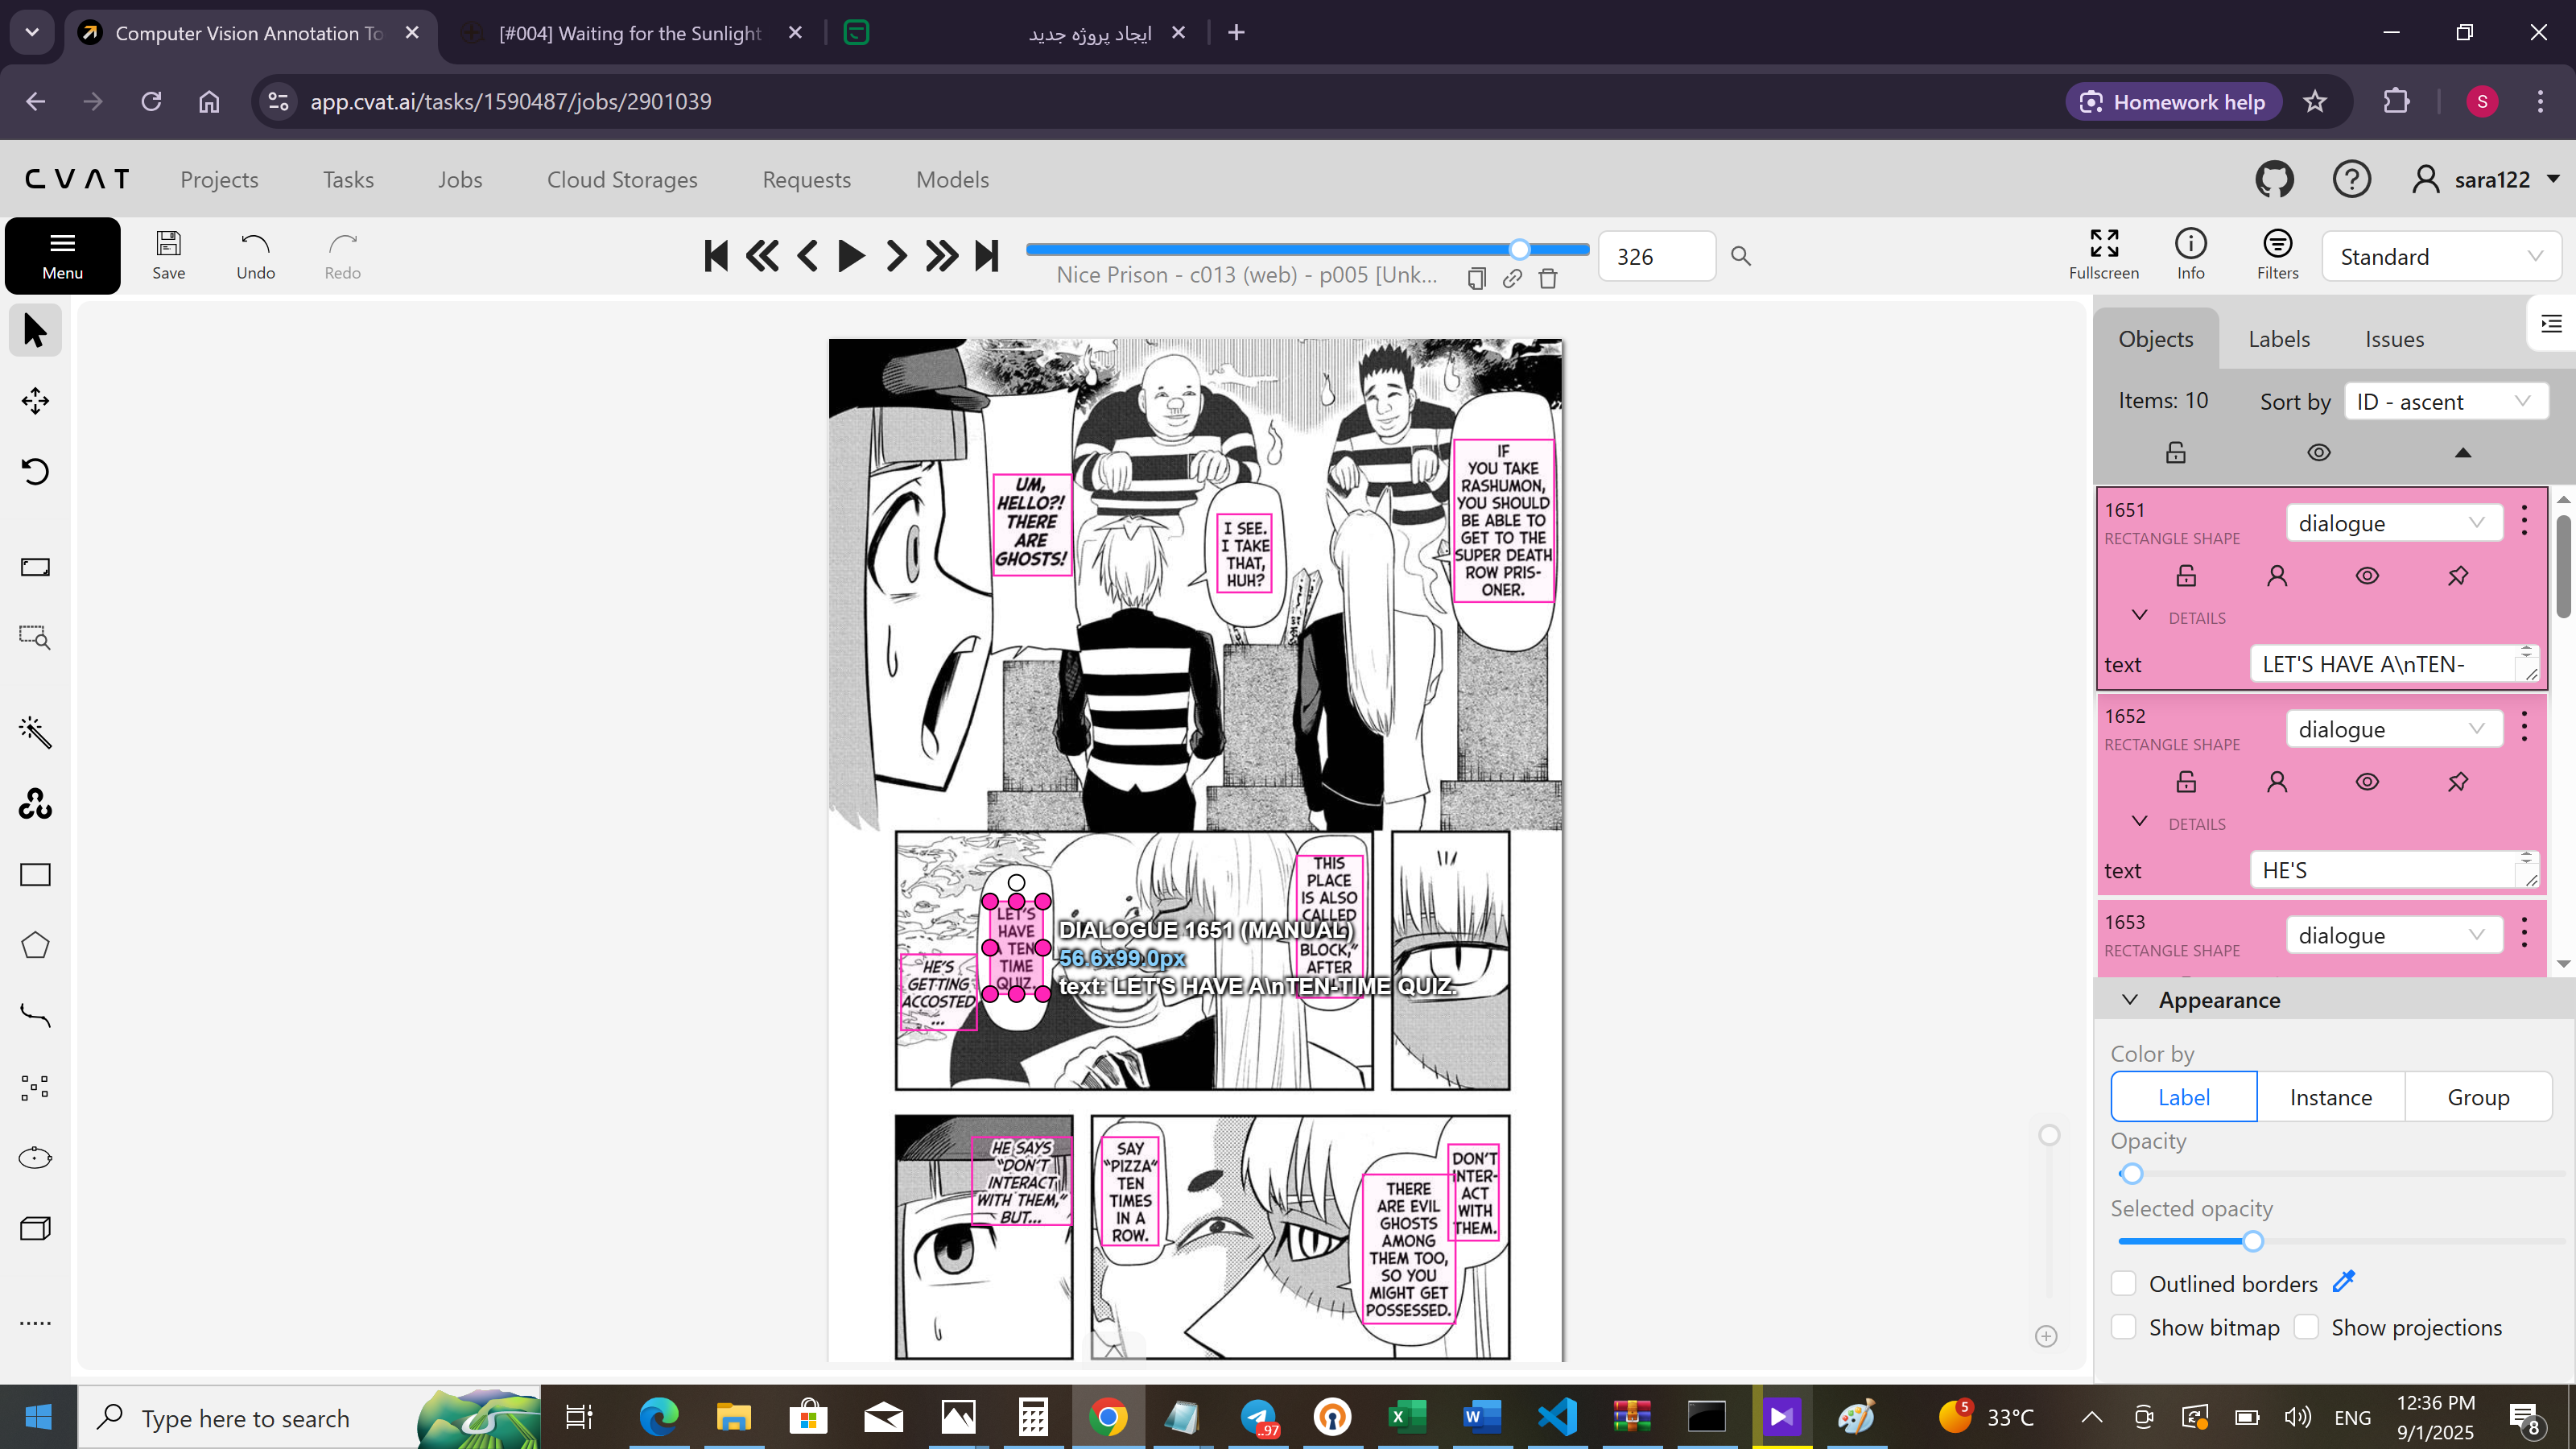Image resolution: width=2576 pixels, height=1449 pixels.
Task: Click the fit image to screen icon
Action: 35,567
